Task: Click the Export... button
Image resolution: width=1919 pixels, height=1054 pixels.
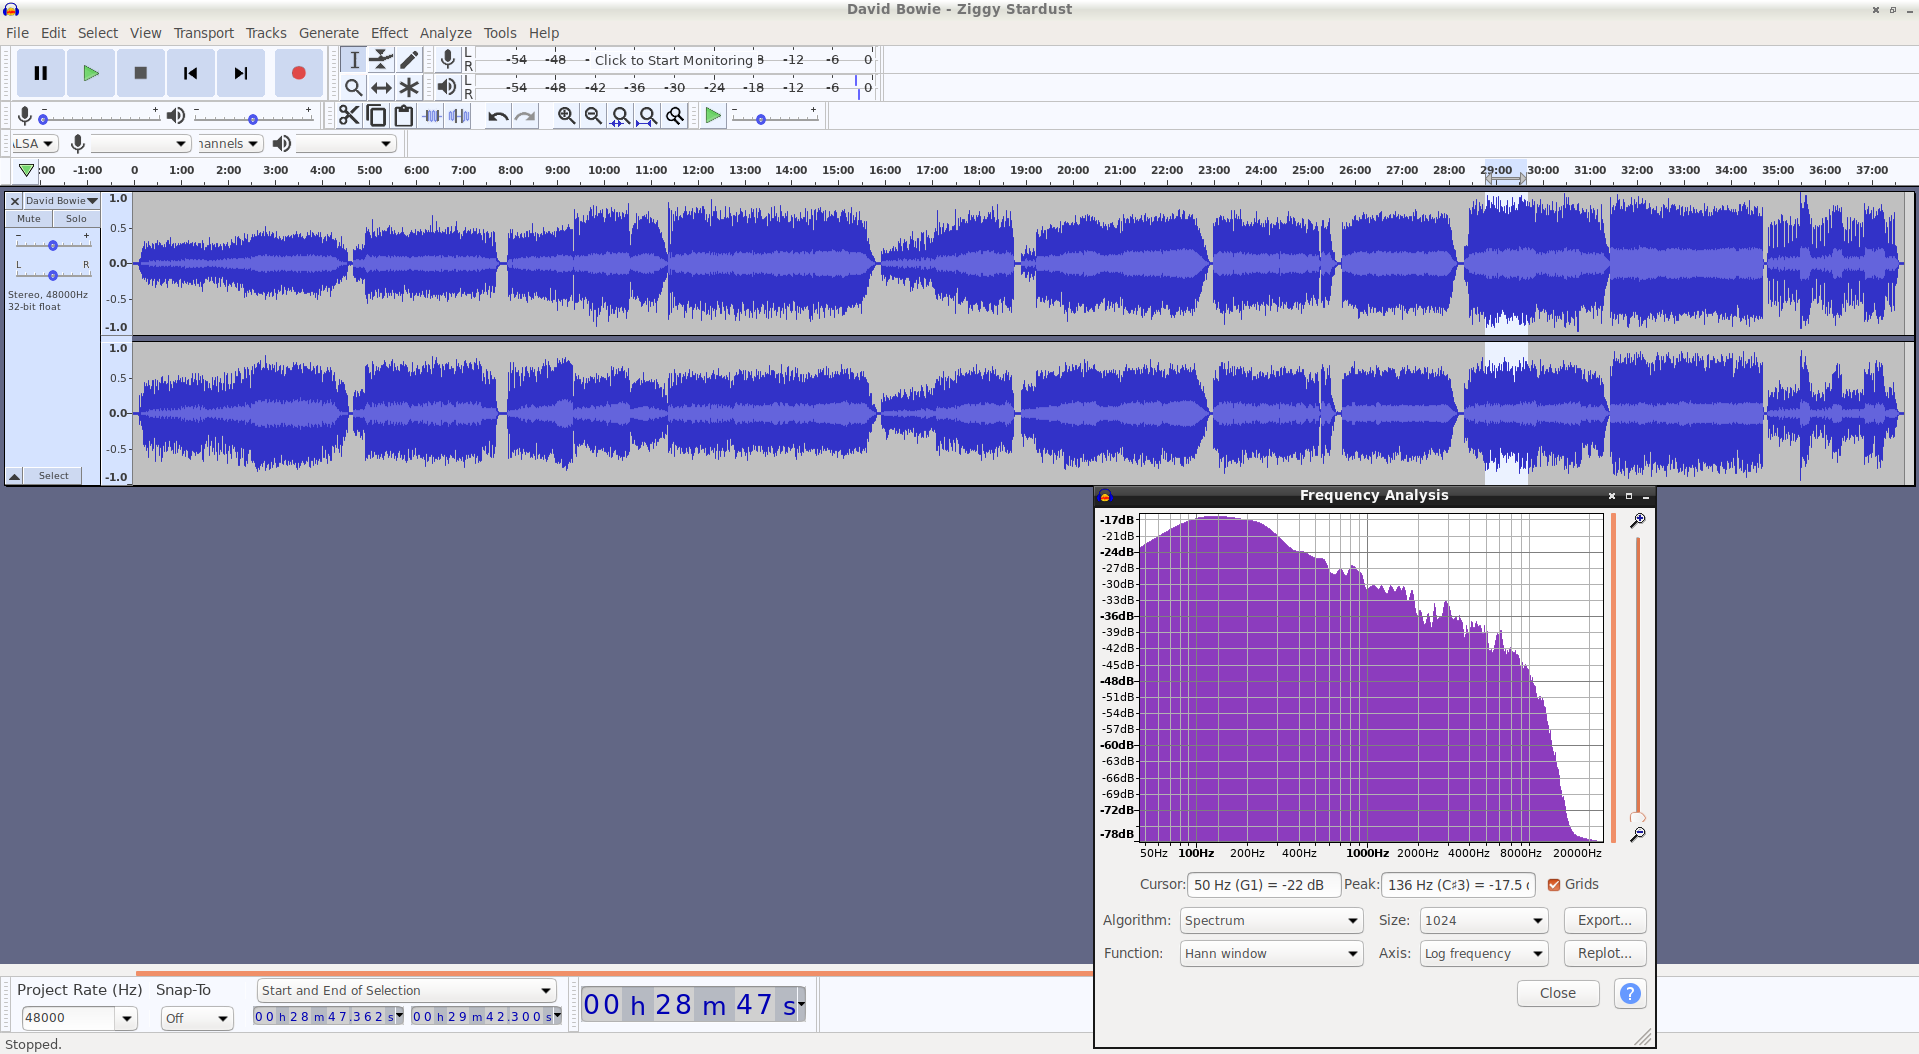Action: tap(1604, 920)
